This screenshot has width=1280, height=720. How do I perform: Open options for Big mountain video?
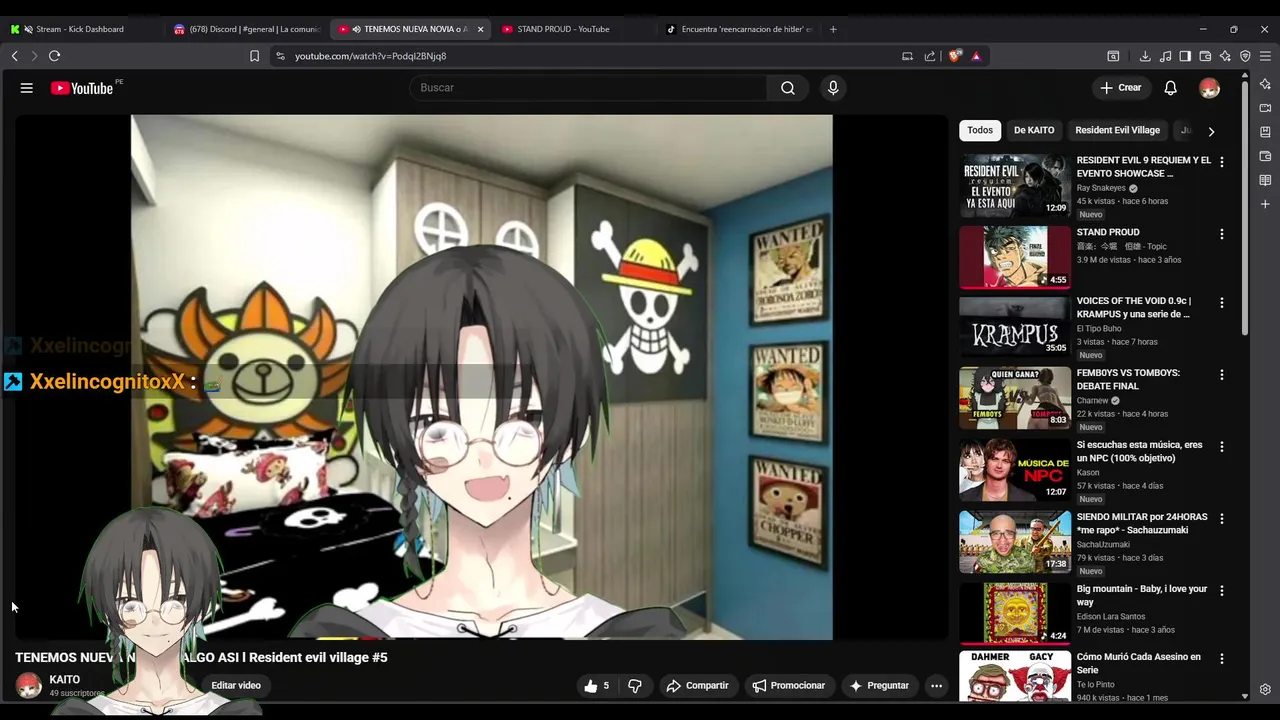click(x=1221, y=590)
